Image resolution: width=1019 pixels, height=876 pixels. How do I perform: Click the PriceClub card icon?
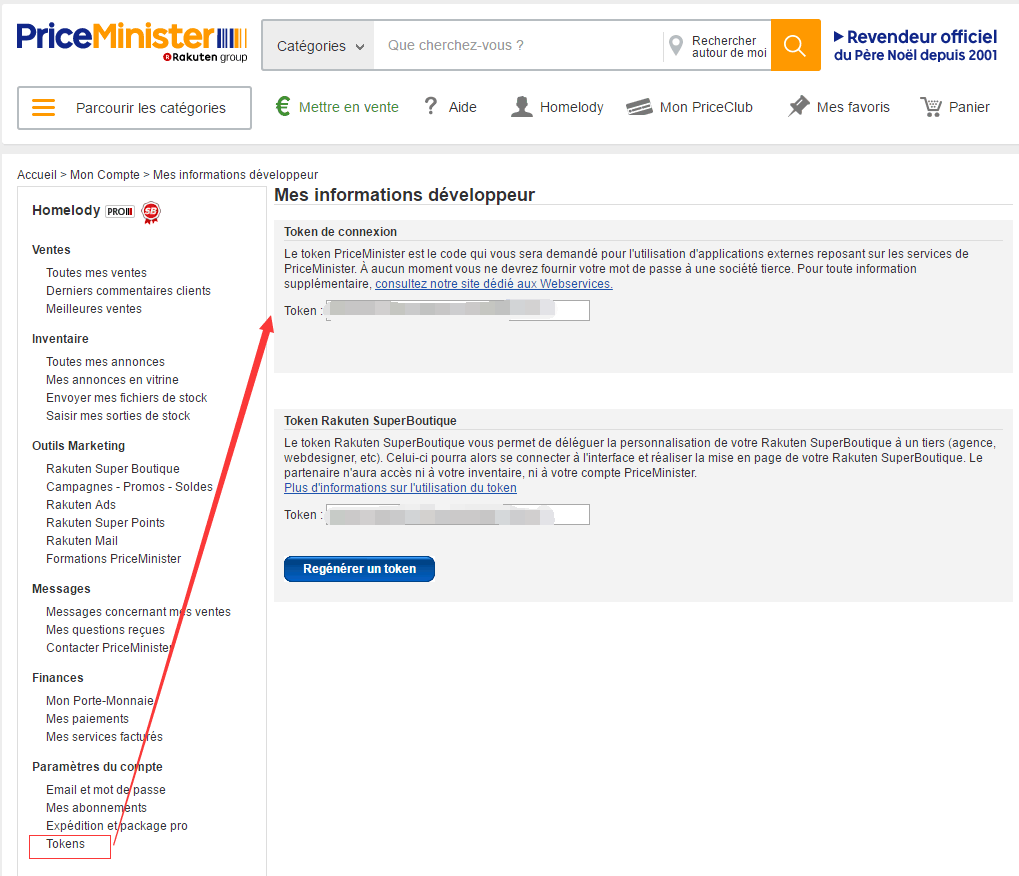pyautogui.click(x=639, y=107)
